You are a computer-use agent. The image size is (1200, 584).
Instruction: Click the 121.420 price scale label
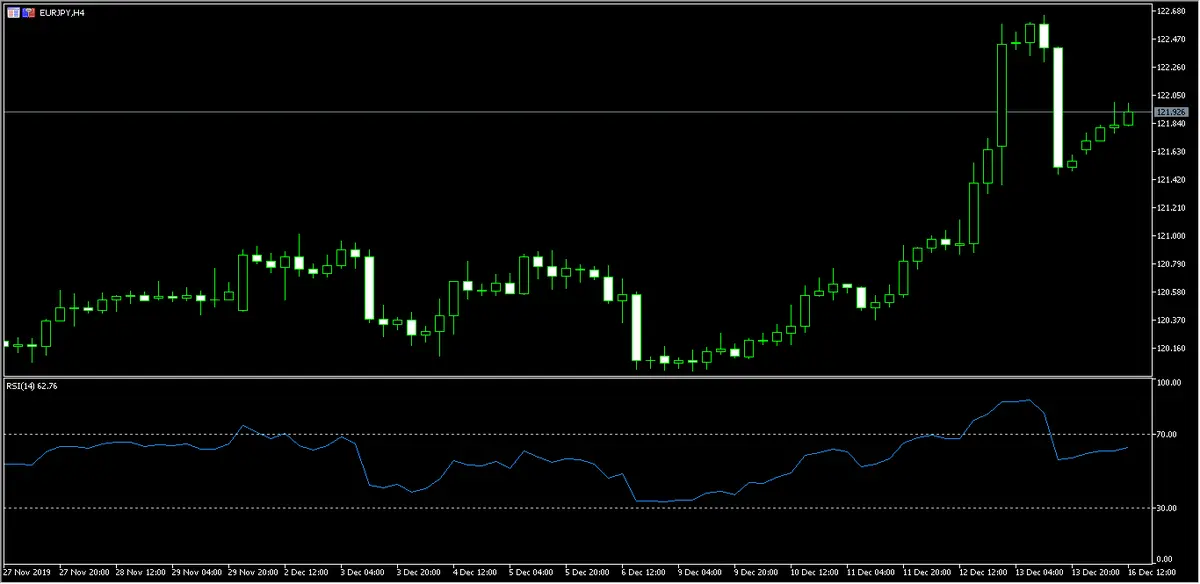tap(1171, 180)
